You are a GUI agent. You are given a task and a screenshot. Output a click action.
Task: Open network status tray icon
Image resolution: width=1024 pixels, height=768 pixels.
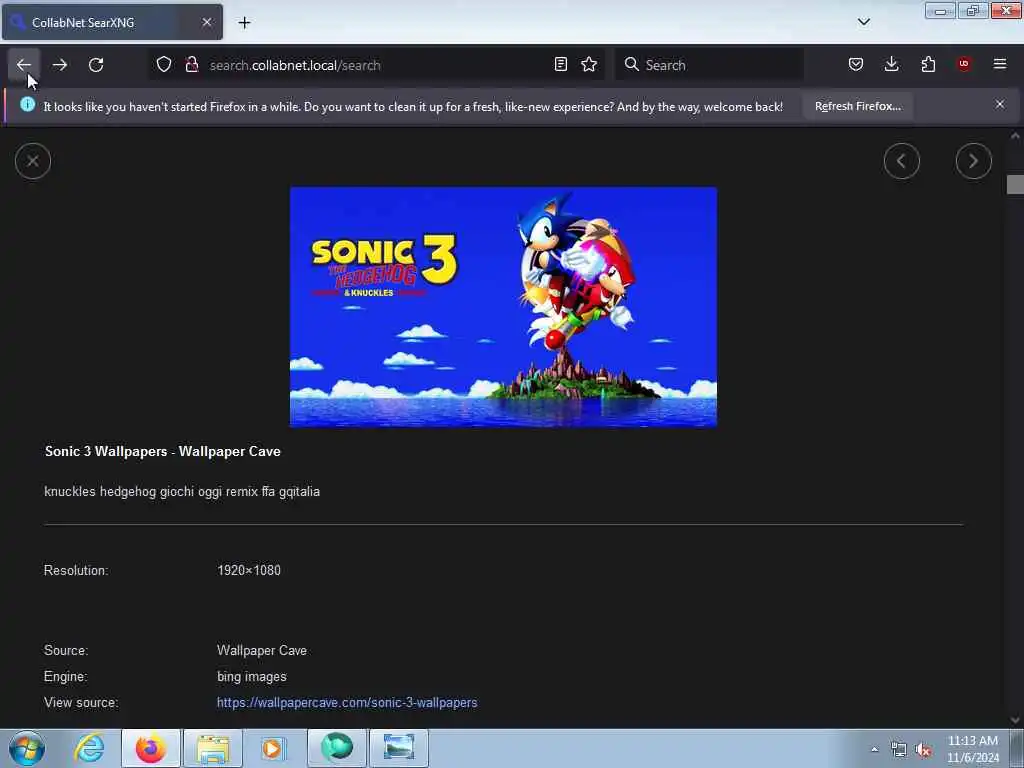click(x=899, y=750)
